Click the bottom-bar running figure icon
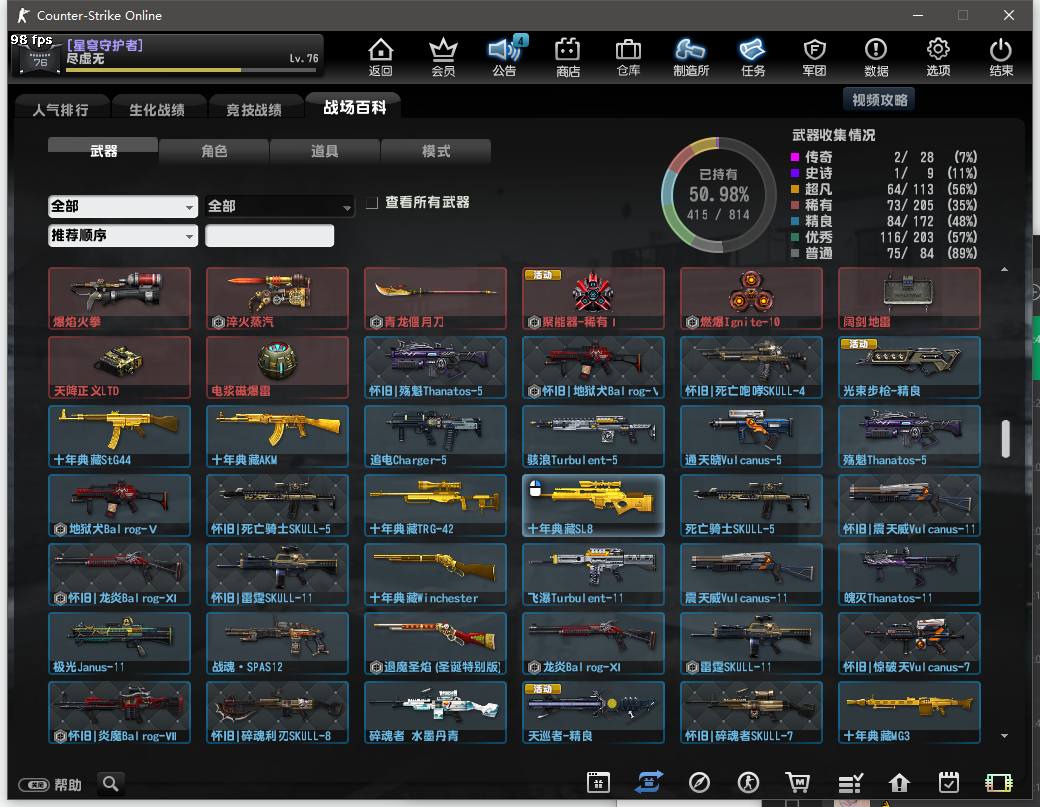Viewport: 1040px width, 807px height. [x=749, y=782]
